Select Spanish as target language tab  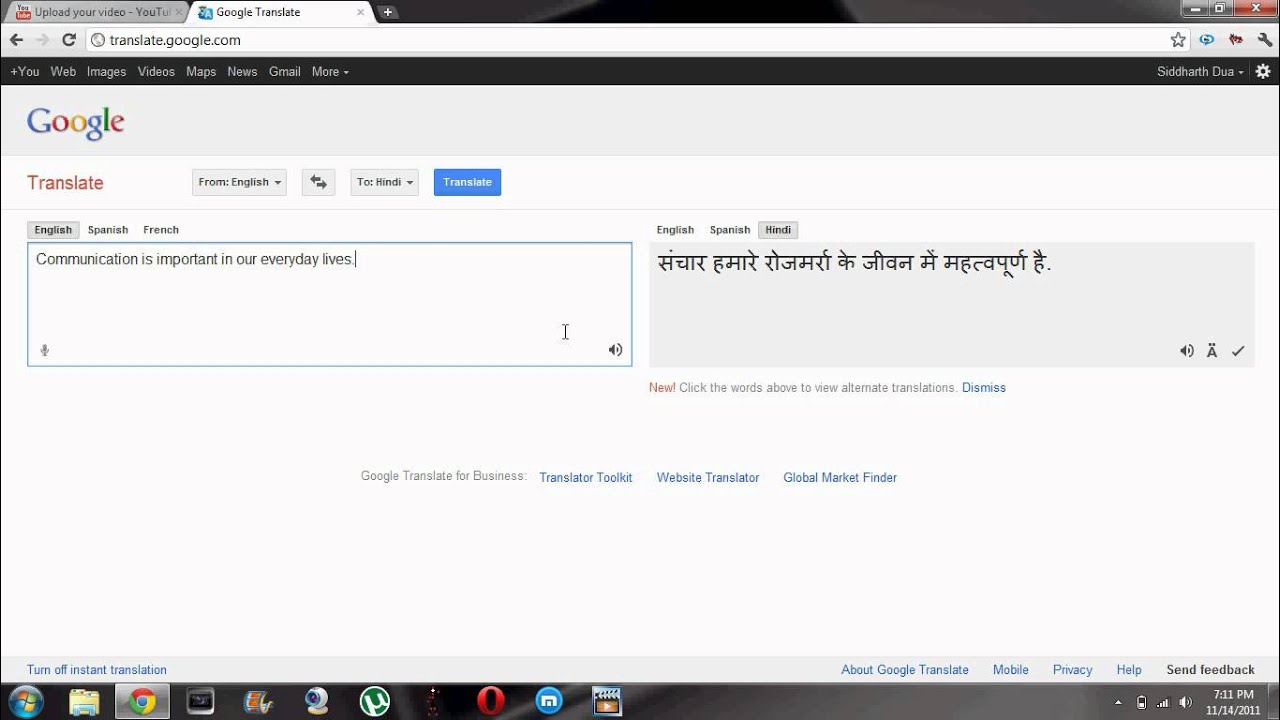tap(730, 230)
